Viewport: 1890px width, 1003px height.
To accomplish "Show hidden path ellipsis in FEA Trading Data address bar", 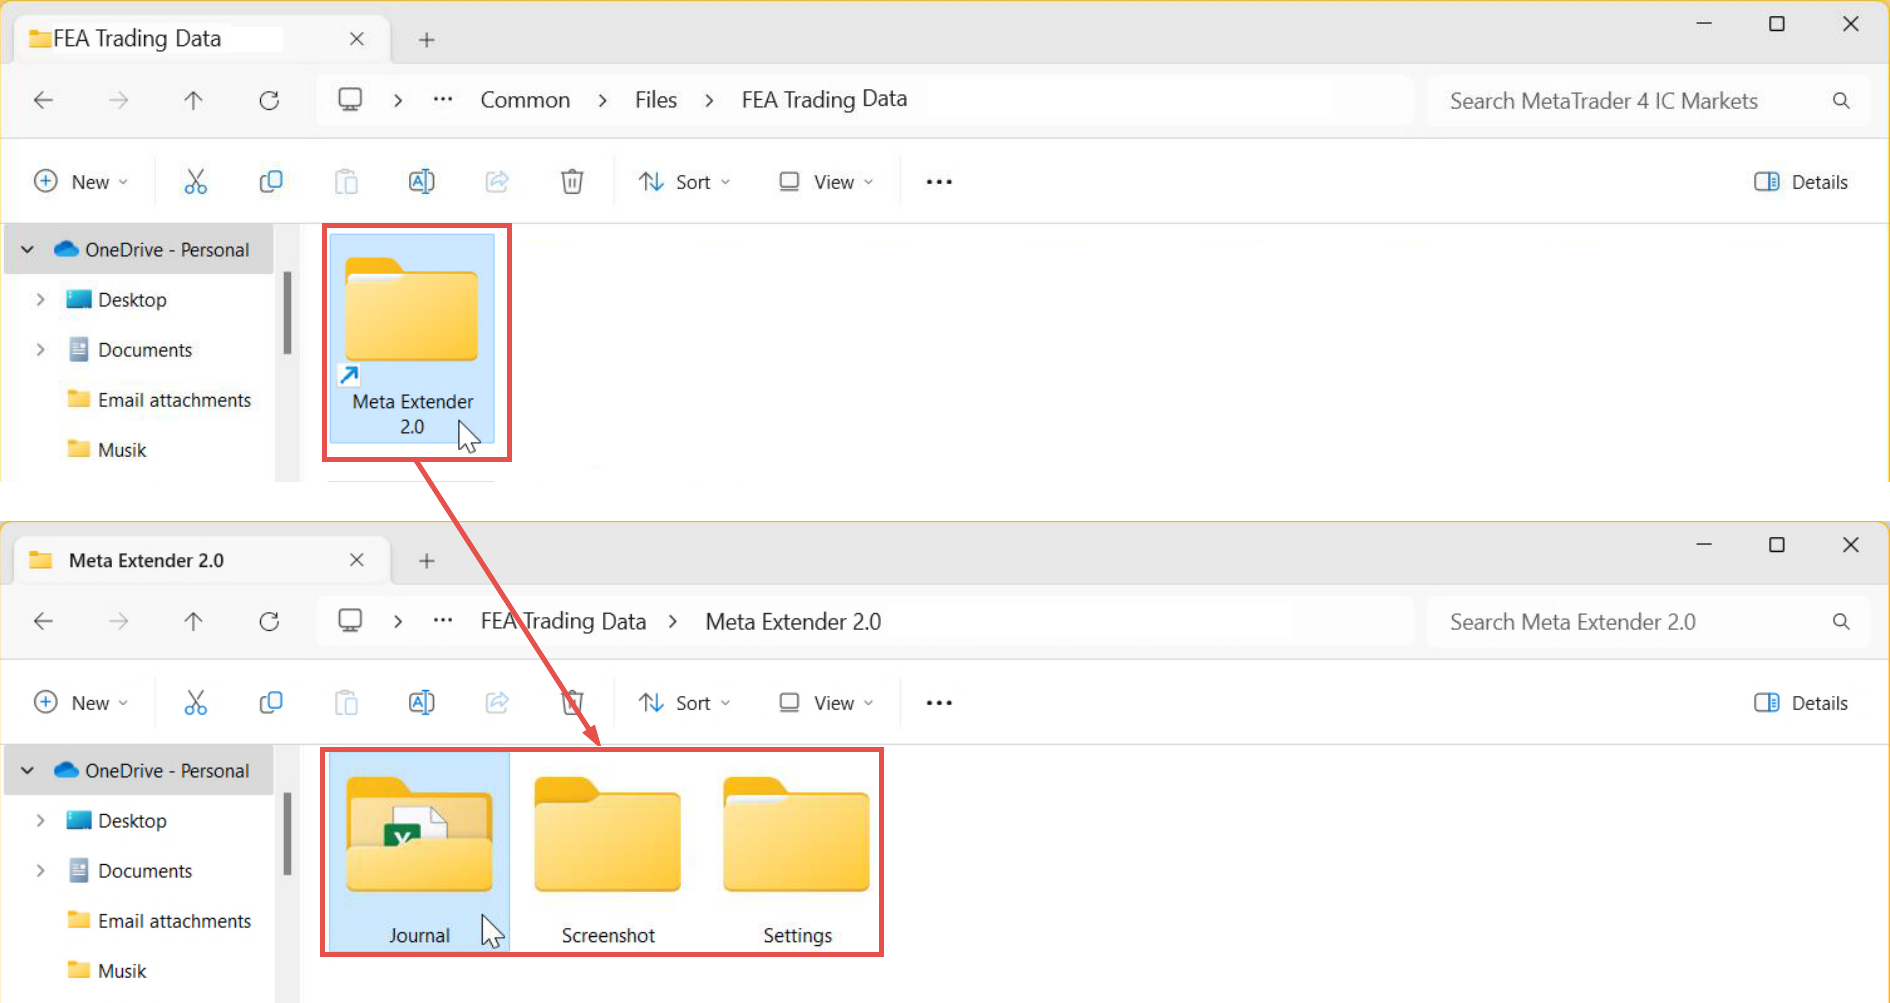I will pos(443,100).
